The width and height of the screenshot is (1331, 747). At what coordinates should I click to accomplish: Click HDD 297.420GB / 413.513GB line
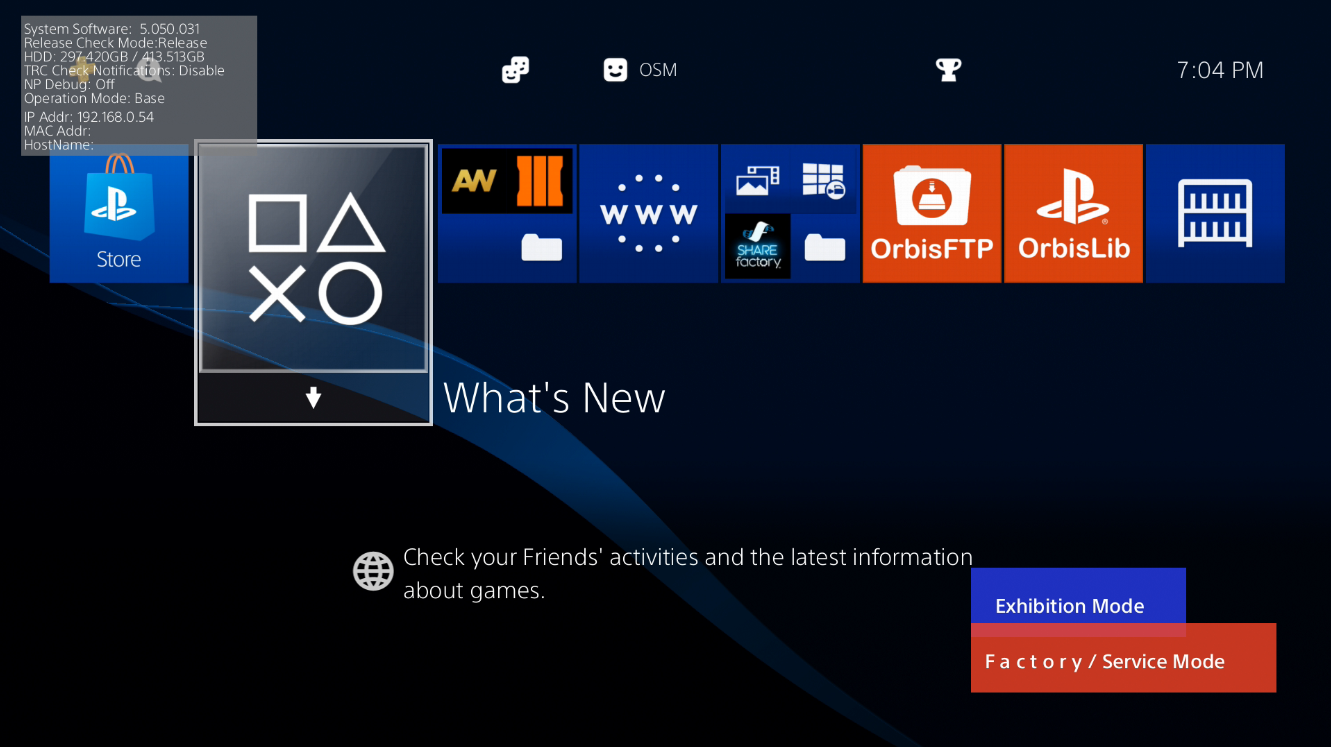114,57
